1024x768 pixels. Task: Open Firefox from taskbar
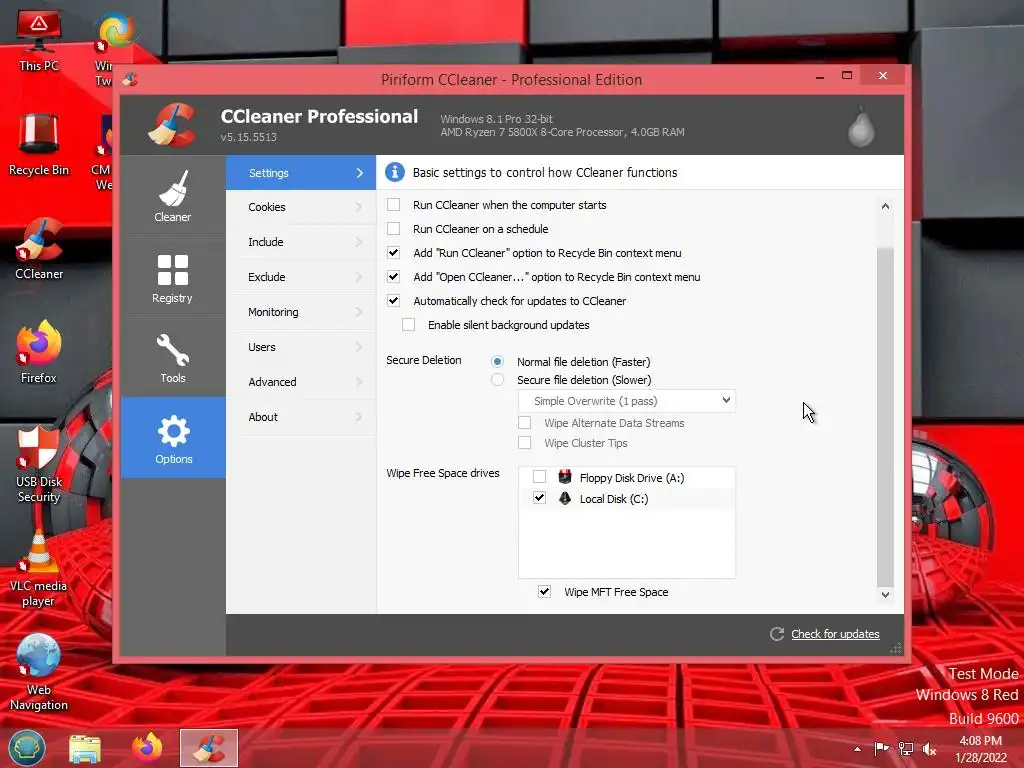coord(147,748)
